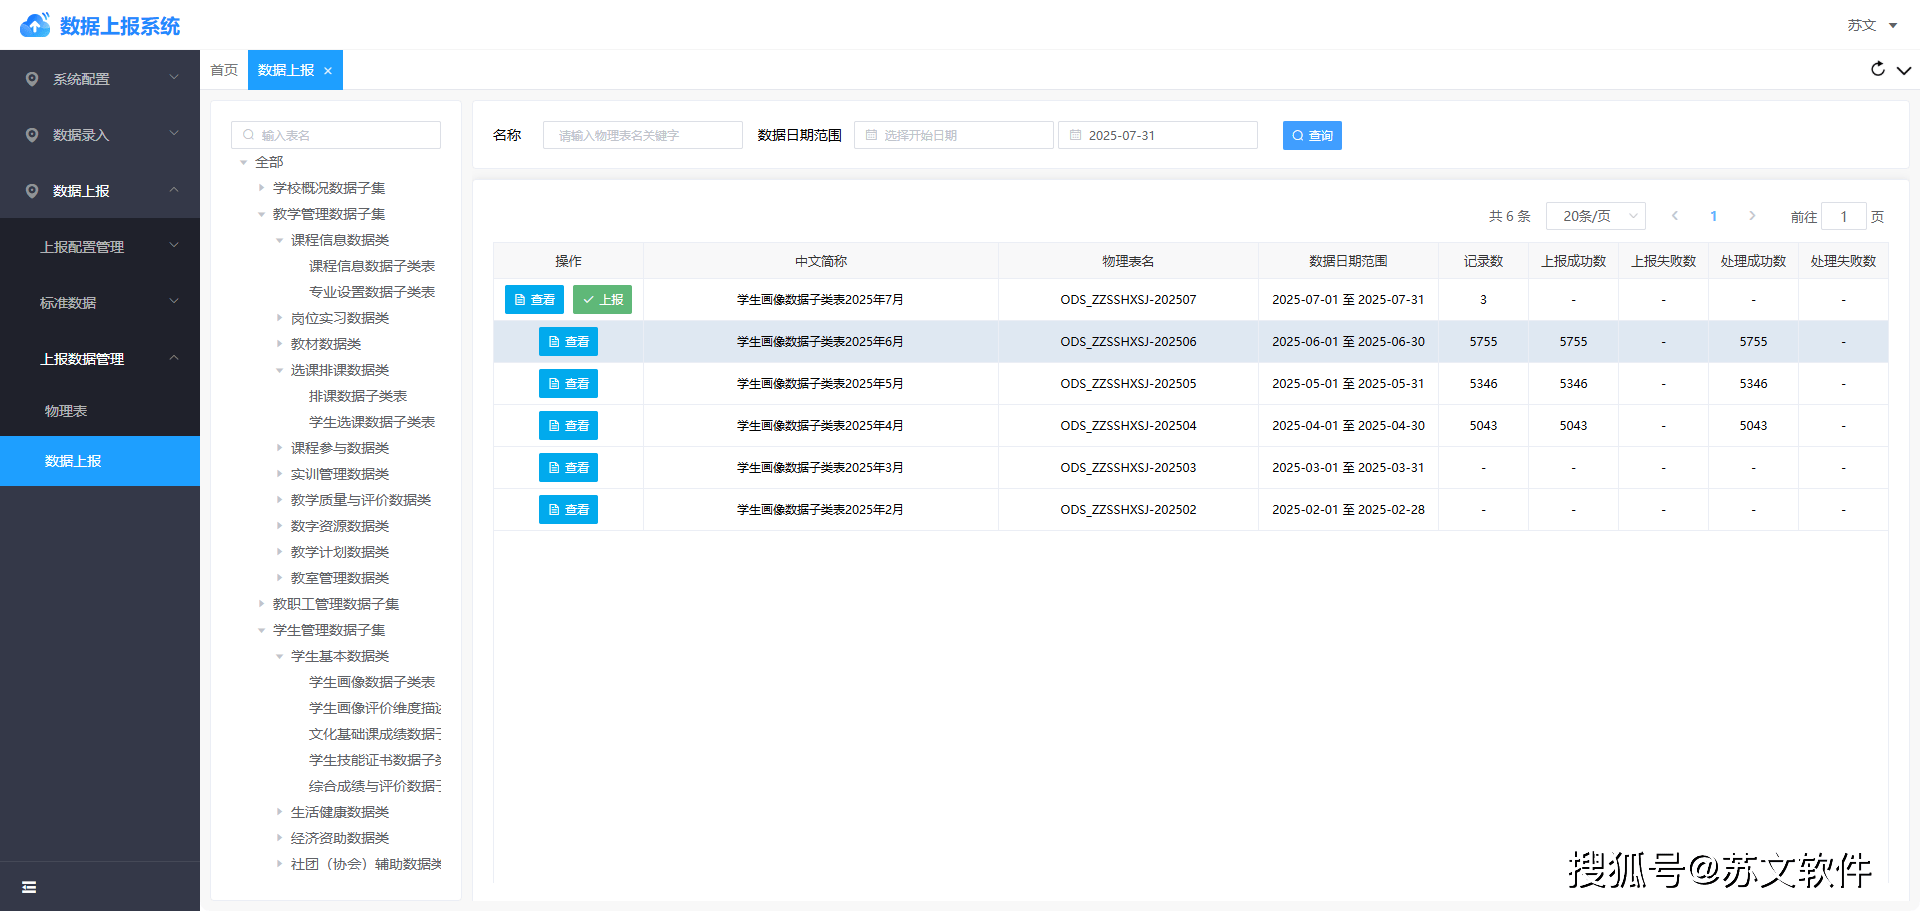This screenshot has width=1920, height=911.
Task: Expand the 学校概况数据子集 tree node
Action: pos(262,188)
